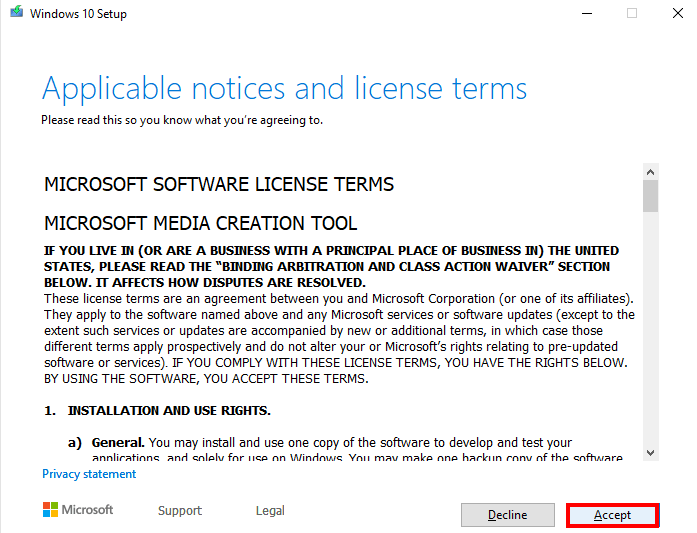Click '1. INSTALLATION AND USE RIGHTS.' section heading
Screen dimensions: 697x533
(157, 410)
